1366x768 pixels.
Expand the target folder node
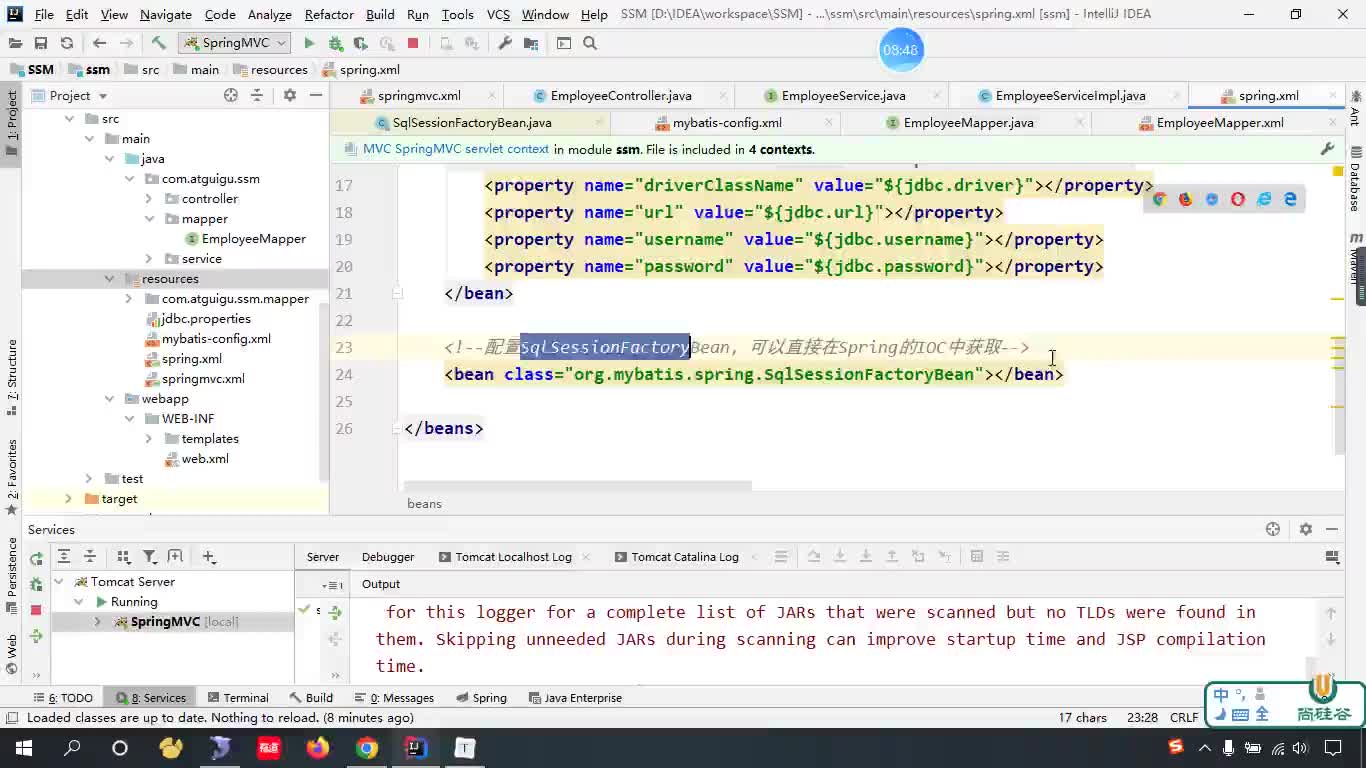69,499
